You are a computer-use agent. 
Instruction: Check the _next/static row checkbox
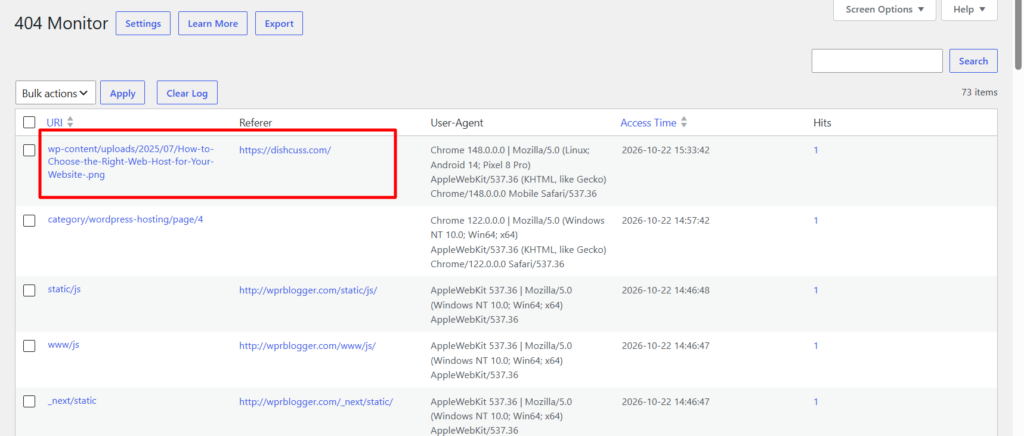pyautogui.click(x=29, y=402)
